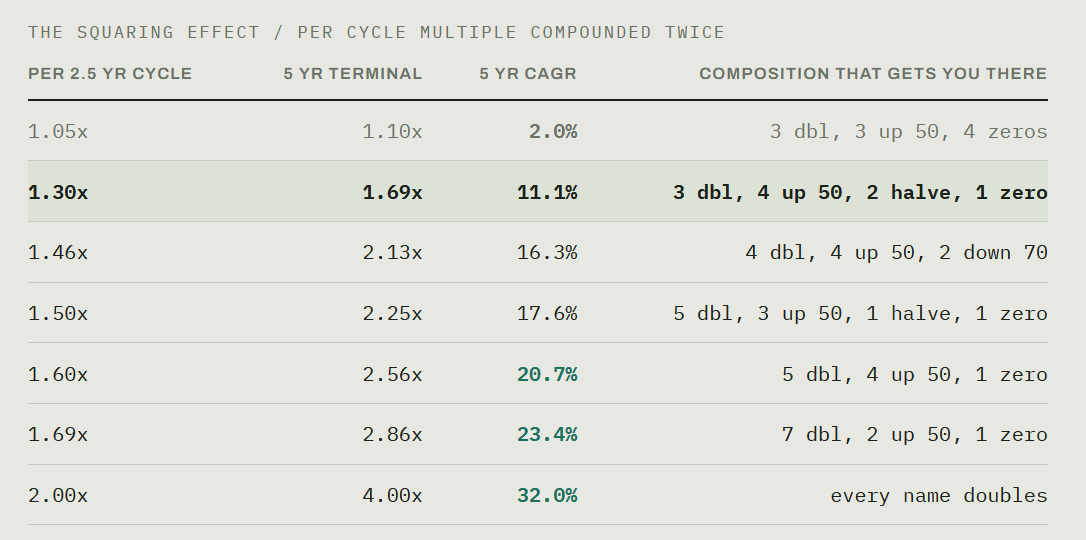Image resolution: width=1086 pixels, height=540 pixels.
Task: Click the 17.6% CAGR cell
Action: (x=547, y=314)
